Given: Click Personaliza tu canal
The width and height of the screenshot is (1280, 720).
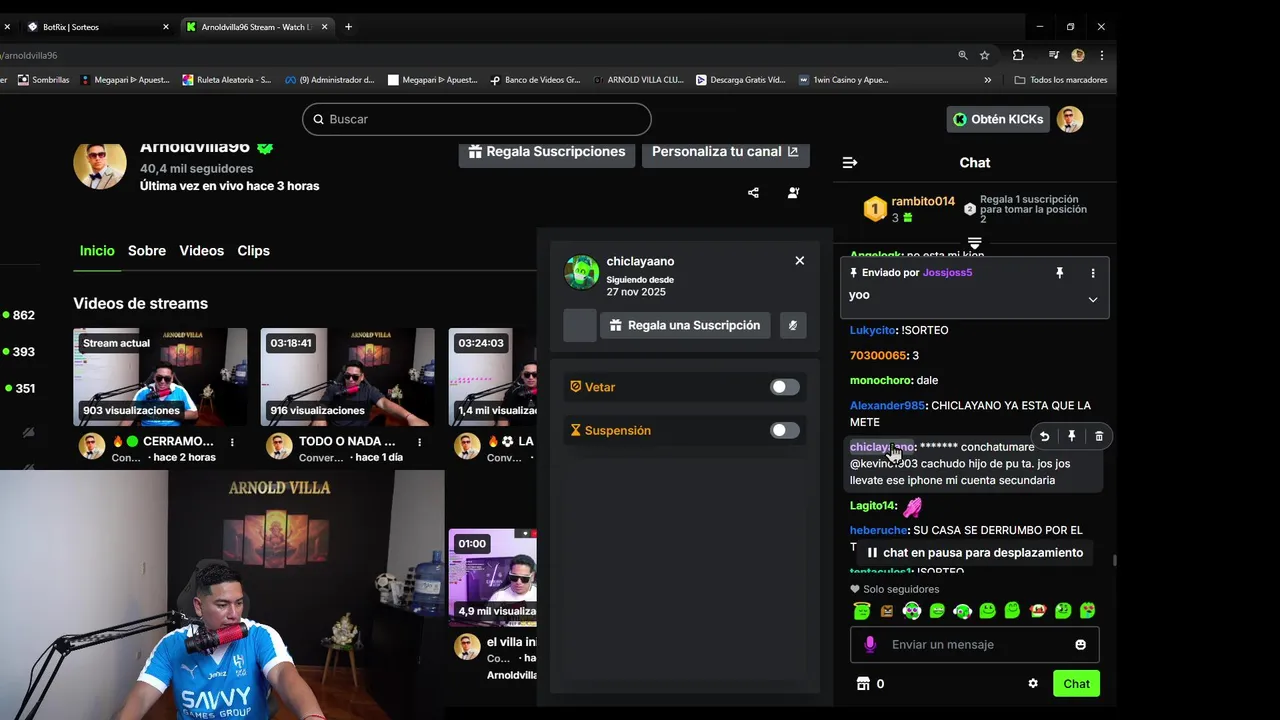Looking at the screenshot, I should (725, 152).
